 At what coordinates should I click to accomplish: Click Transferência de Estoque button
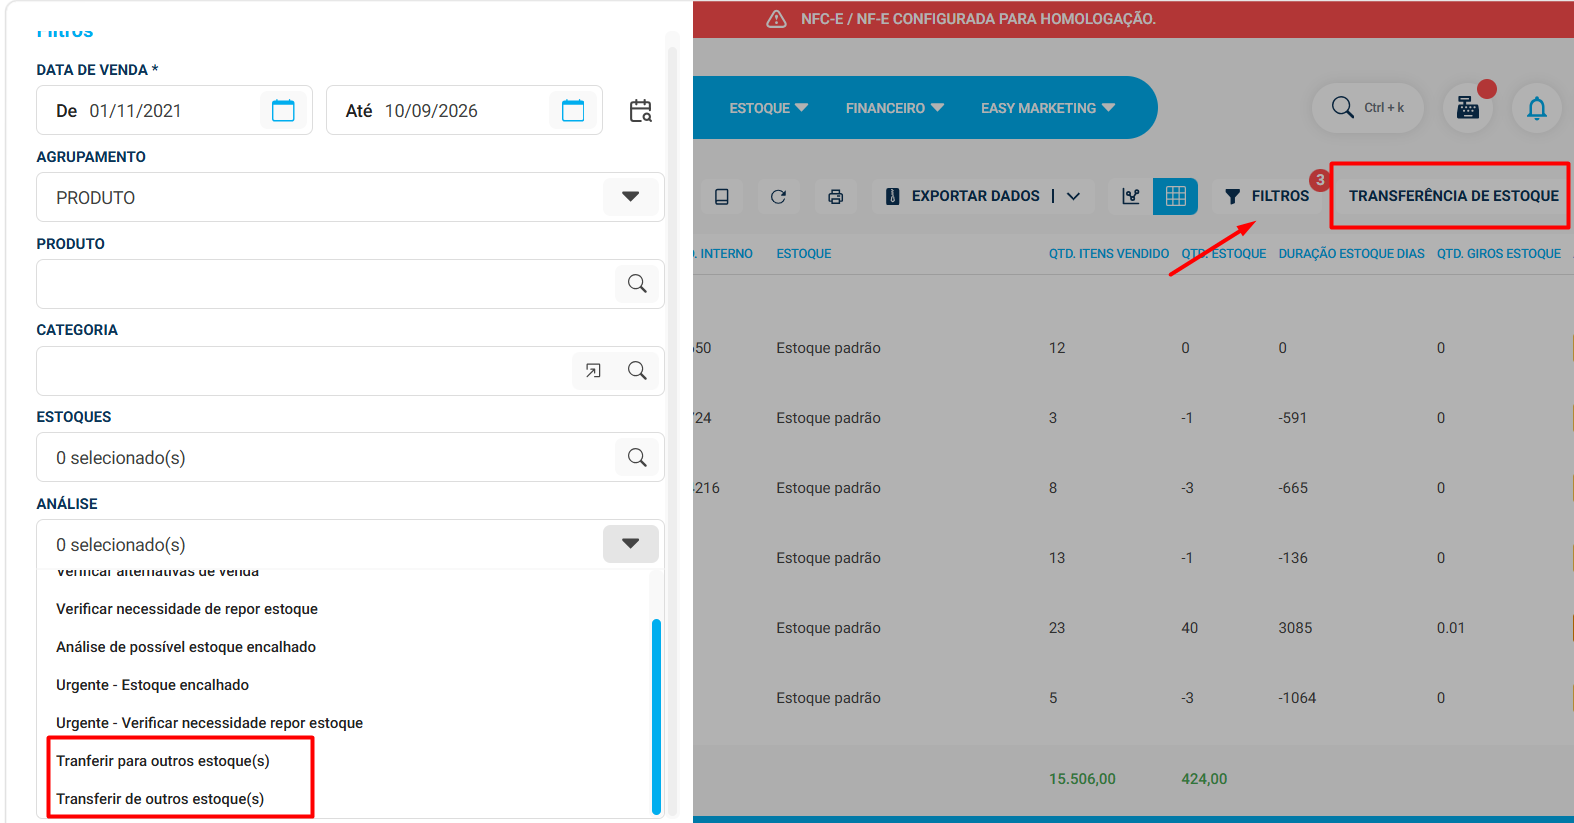point(1453,196)
